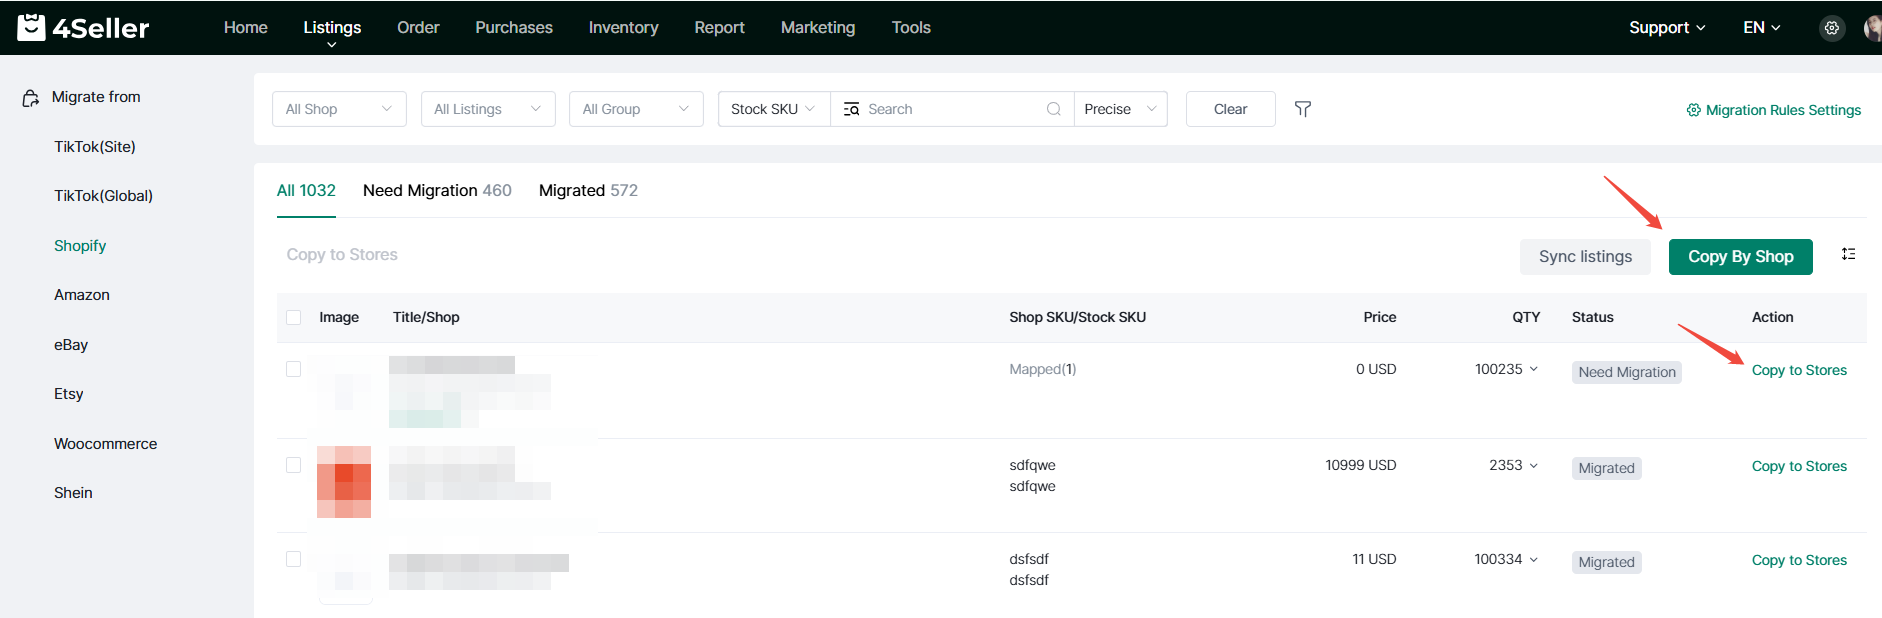
Task: Click the 10999 USD price cell
Action: click(1361, 466)
